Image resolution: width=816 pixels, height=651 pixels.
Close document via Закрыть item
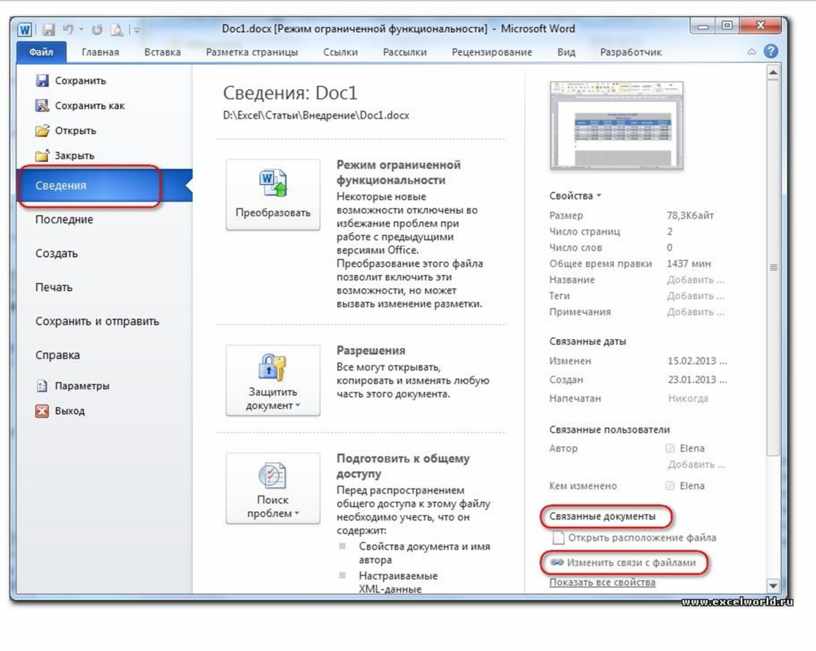tap(74, 156)
